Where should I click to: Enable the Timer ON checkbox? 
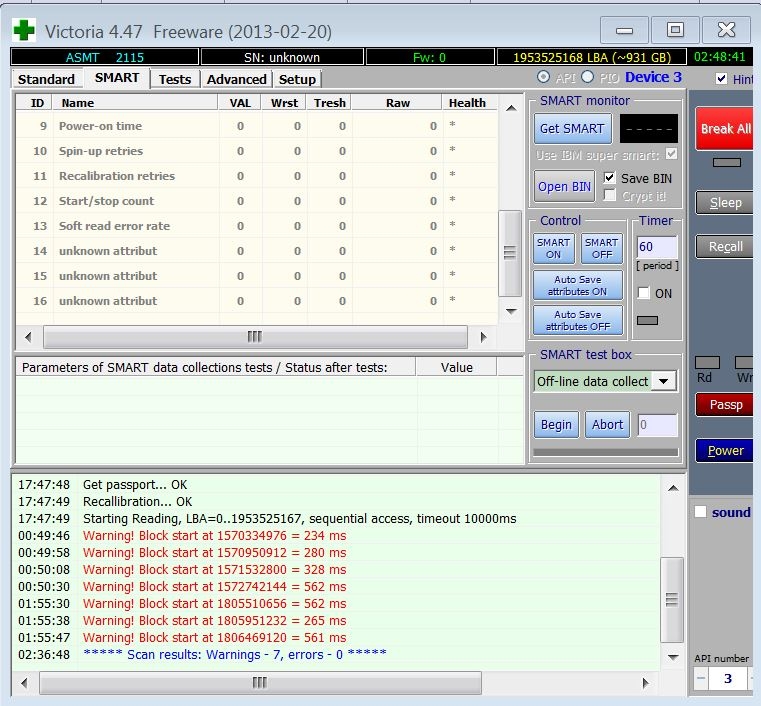(x=644, y=293)
